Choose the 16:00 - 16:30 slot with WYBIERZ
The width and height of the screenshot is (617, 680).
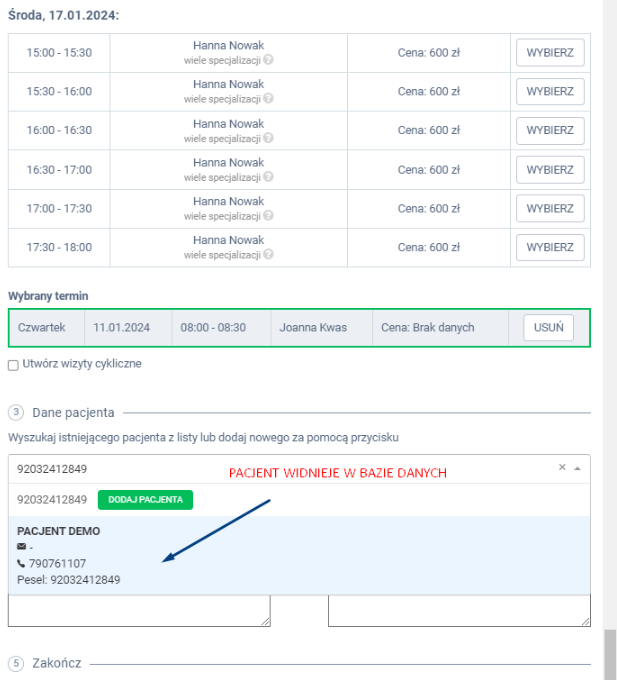pyautogui.click(x=549, y=130)
